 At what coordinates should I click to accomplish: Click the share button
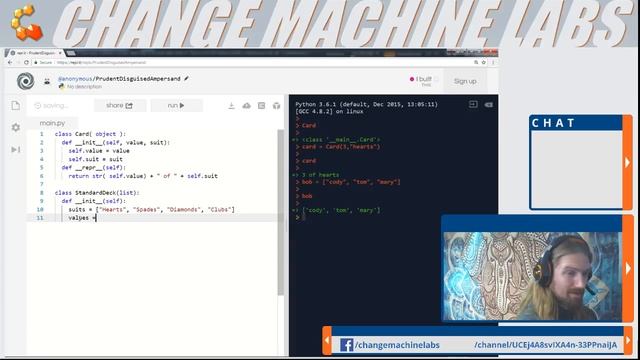click(x=120, y=105)
